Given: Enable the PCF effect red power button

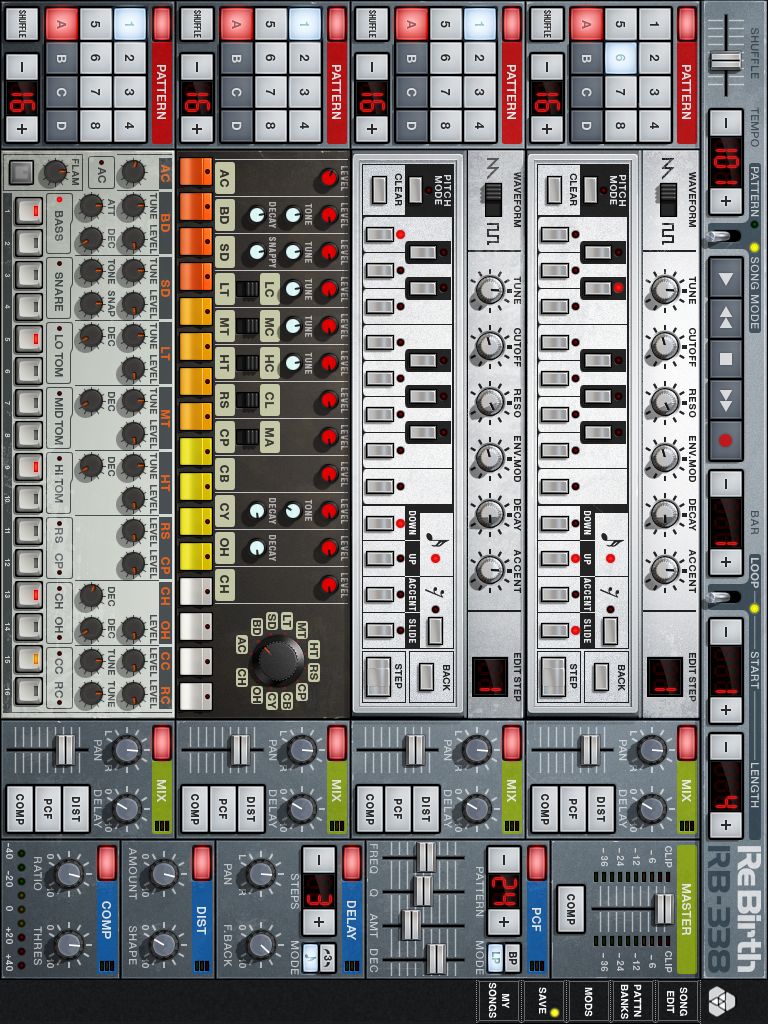Looking at the screenshot, I should tap(537, 862).
